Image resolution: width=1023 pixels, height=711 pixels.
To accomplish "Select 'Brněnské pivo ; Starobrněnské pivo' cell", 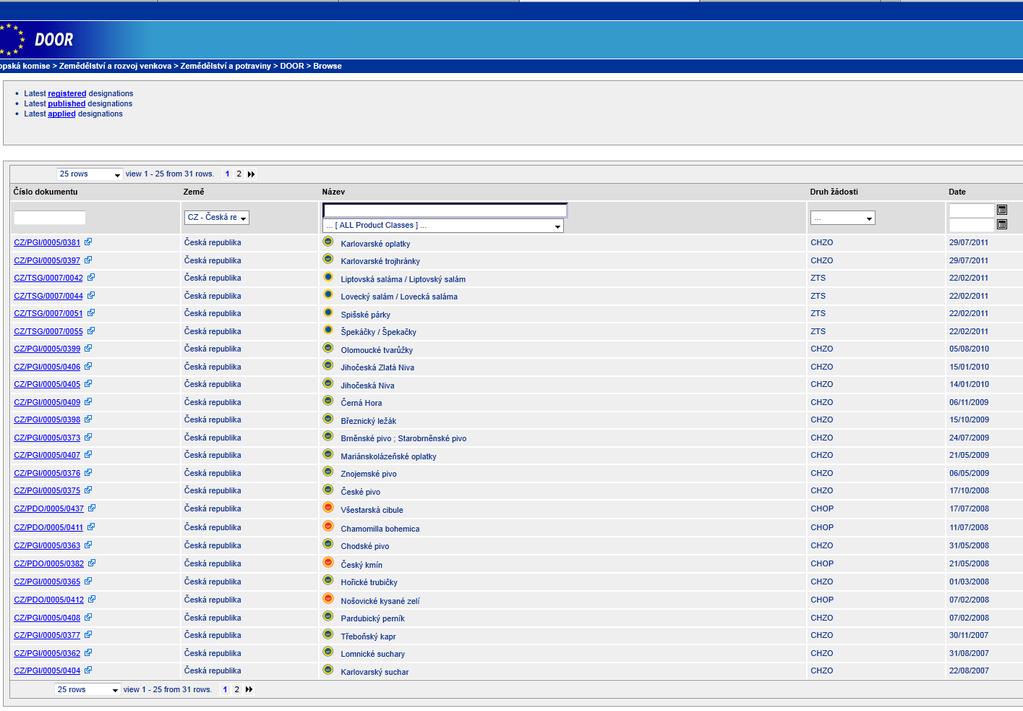I will [x=403, y=438].
